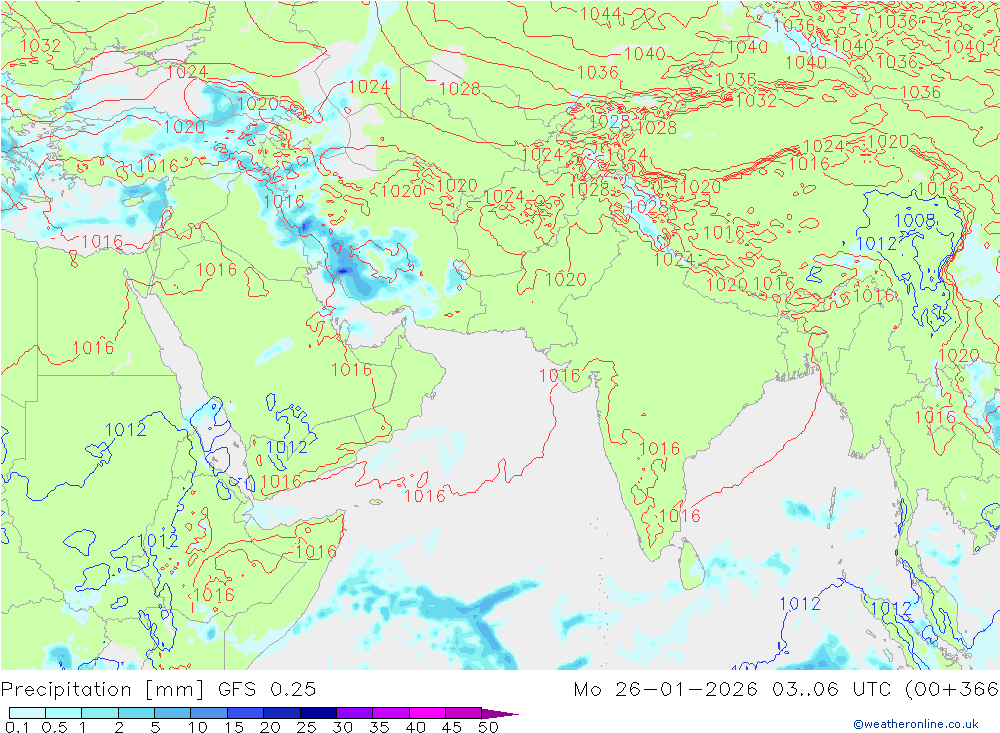Click the 2–5 mm legend swatch

pos(136,713)
